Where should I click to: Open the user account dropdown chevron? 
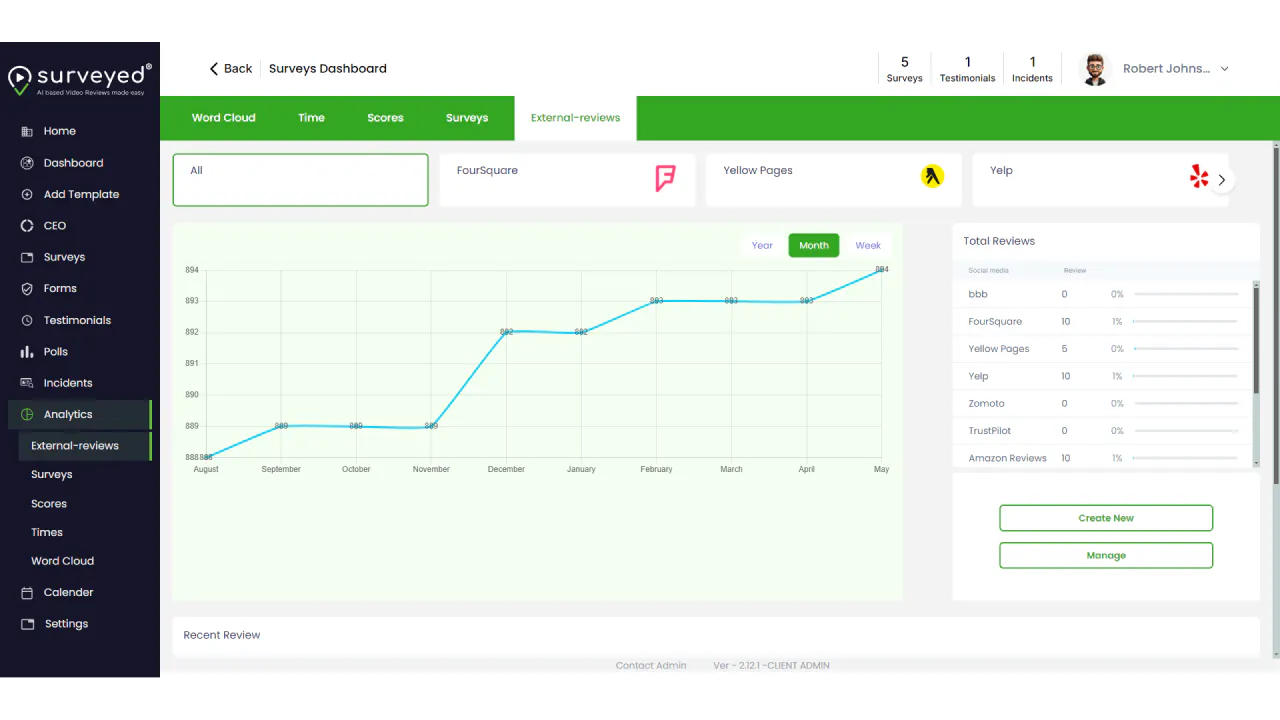(x=1224, y=69)
